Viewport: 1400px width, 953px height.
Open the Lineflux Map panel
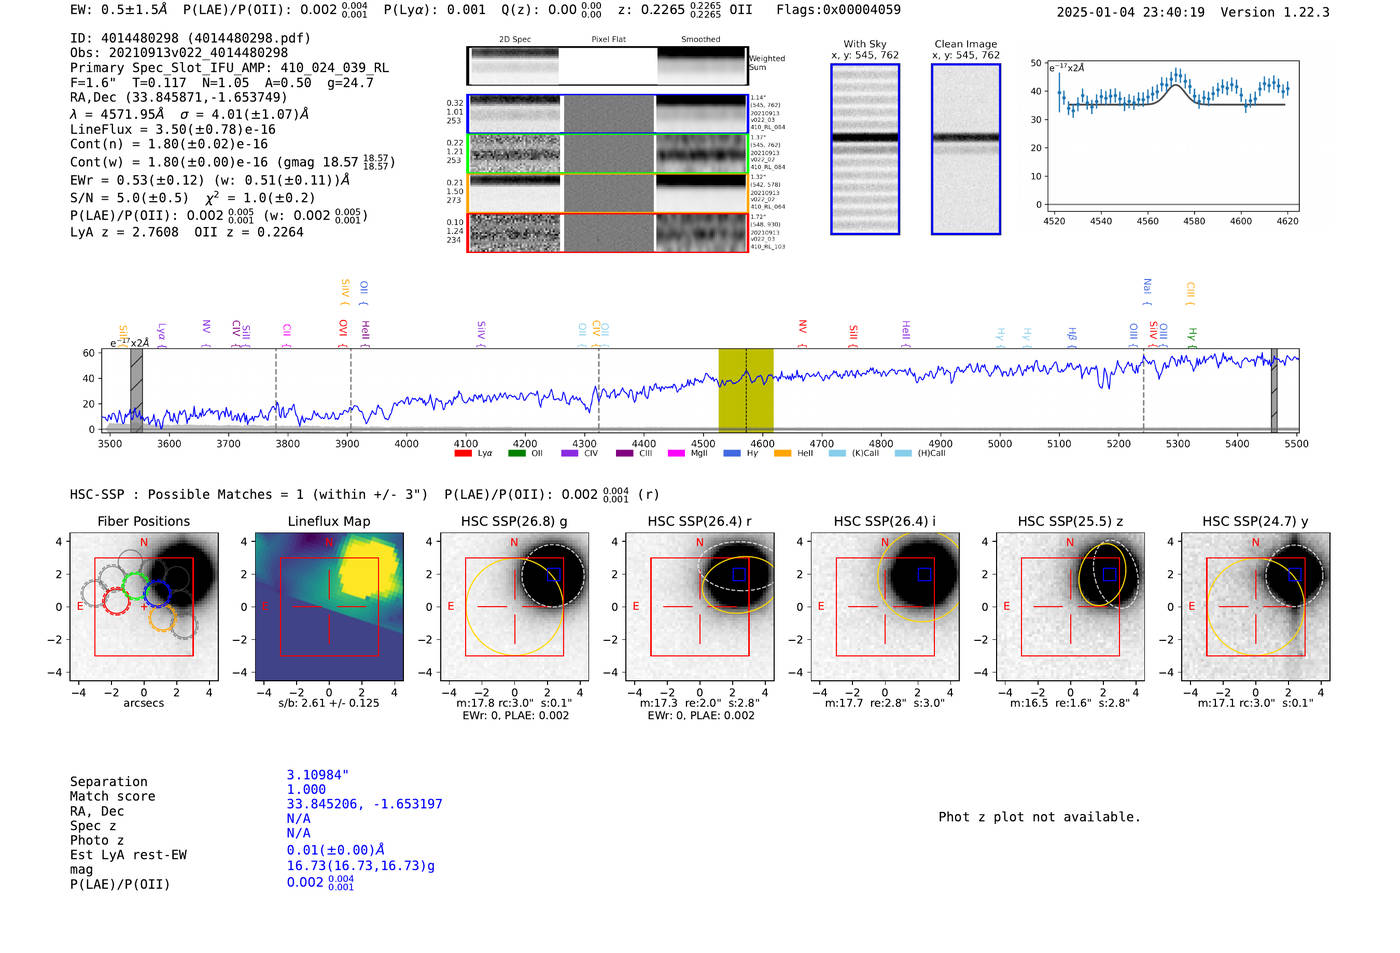329,607
